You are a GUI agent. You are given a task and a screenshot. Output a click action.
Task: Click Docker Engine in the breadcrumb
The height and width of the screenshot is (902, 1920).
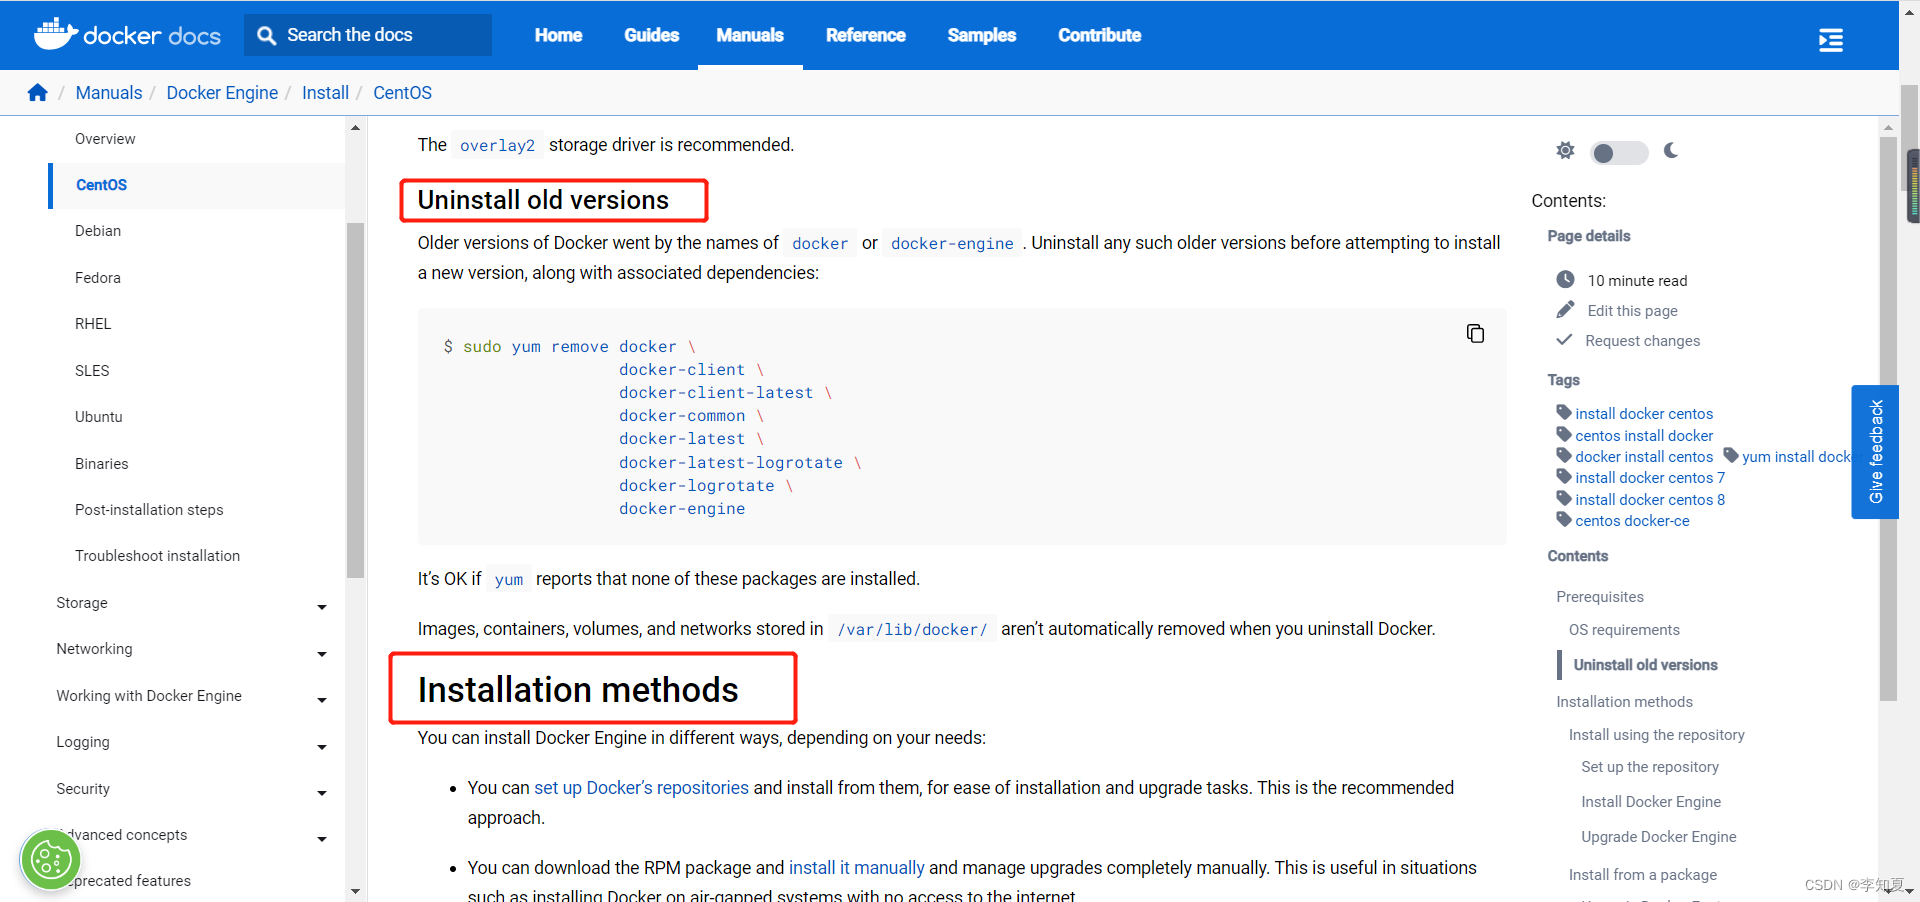click(222, 93)
